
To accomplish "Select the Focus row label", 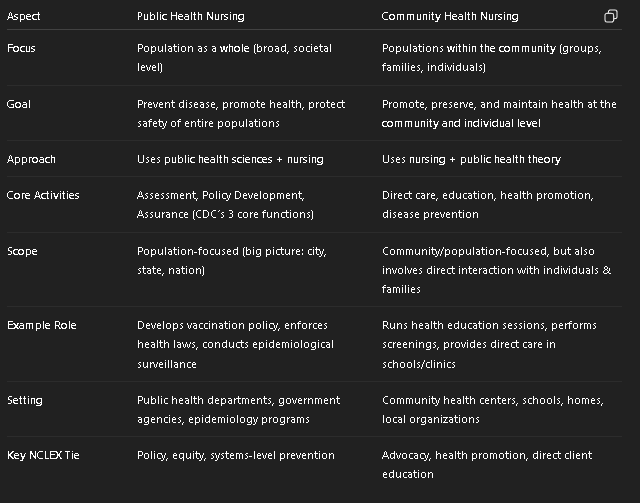I will [x=21, y=48].
